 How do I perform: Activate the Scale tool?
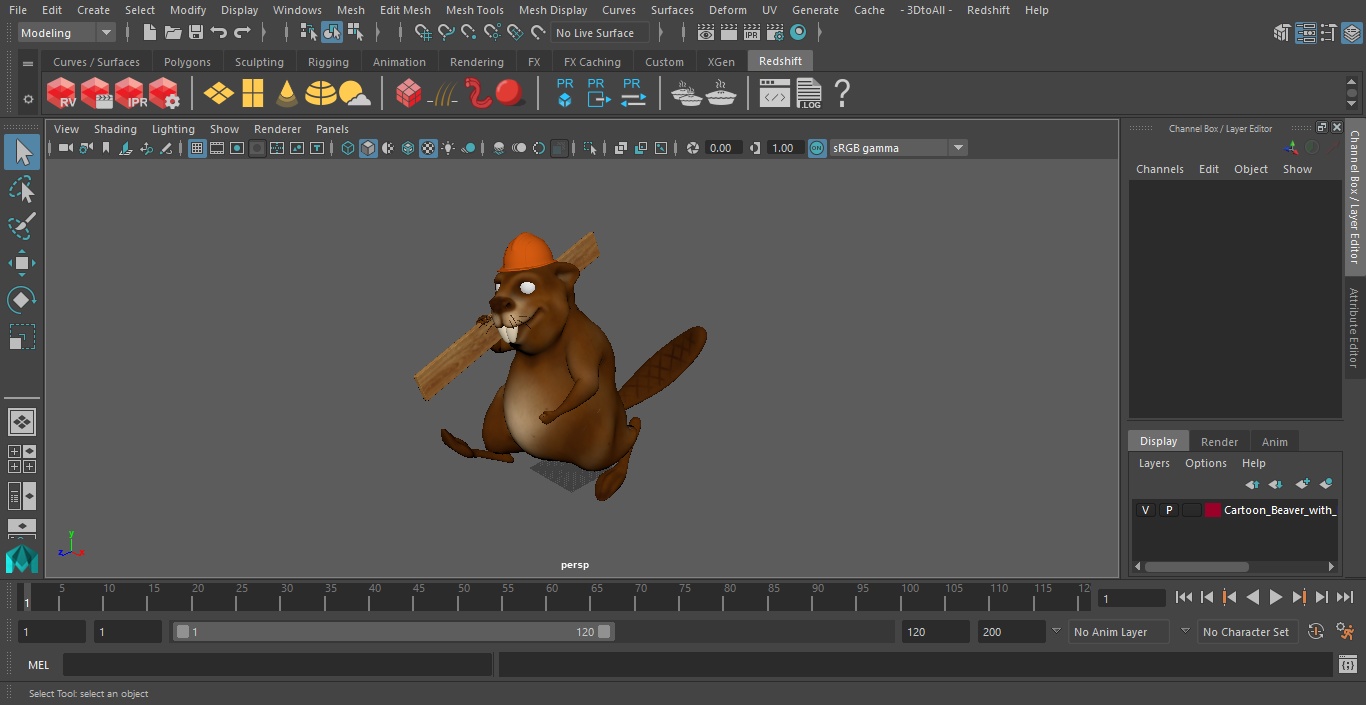[21, 337]
